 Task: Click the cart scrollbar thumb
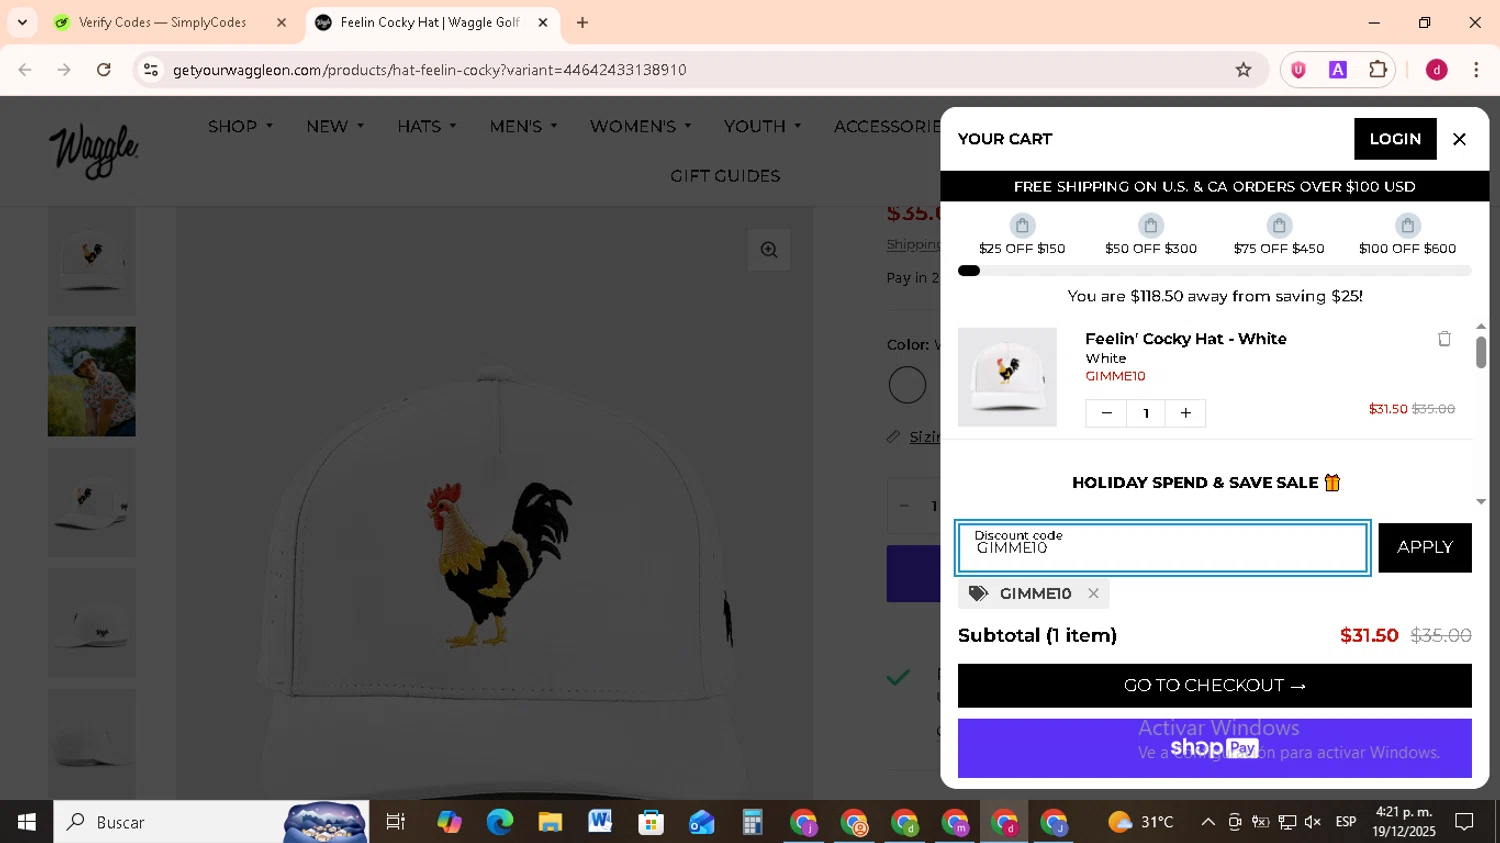coord(1481,352)
